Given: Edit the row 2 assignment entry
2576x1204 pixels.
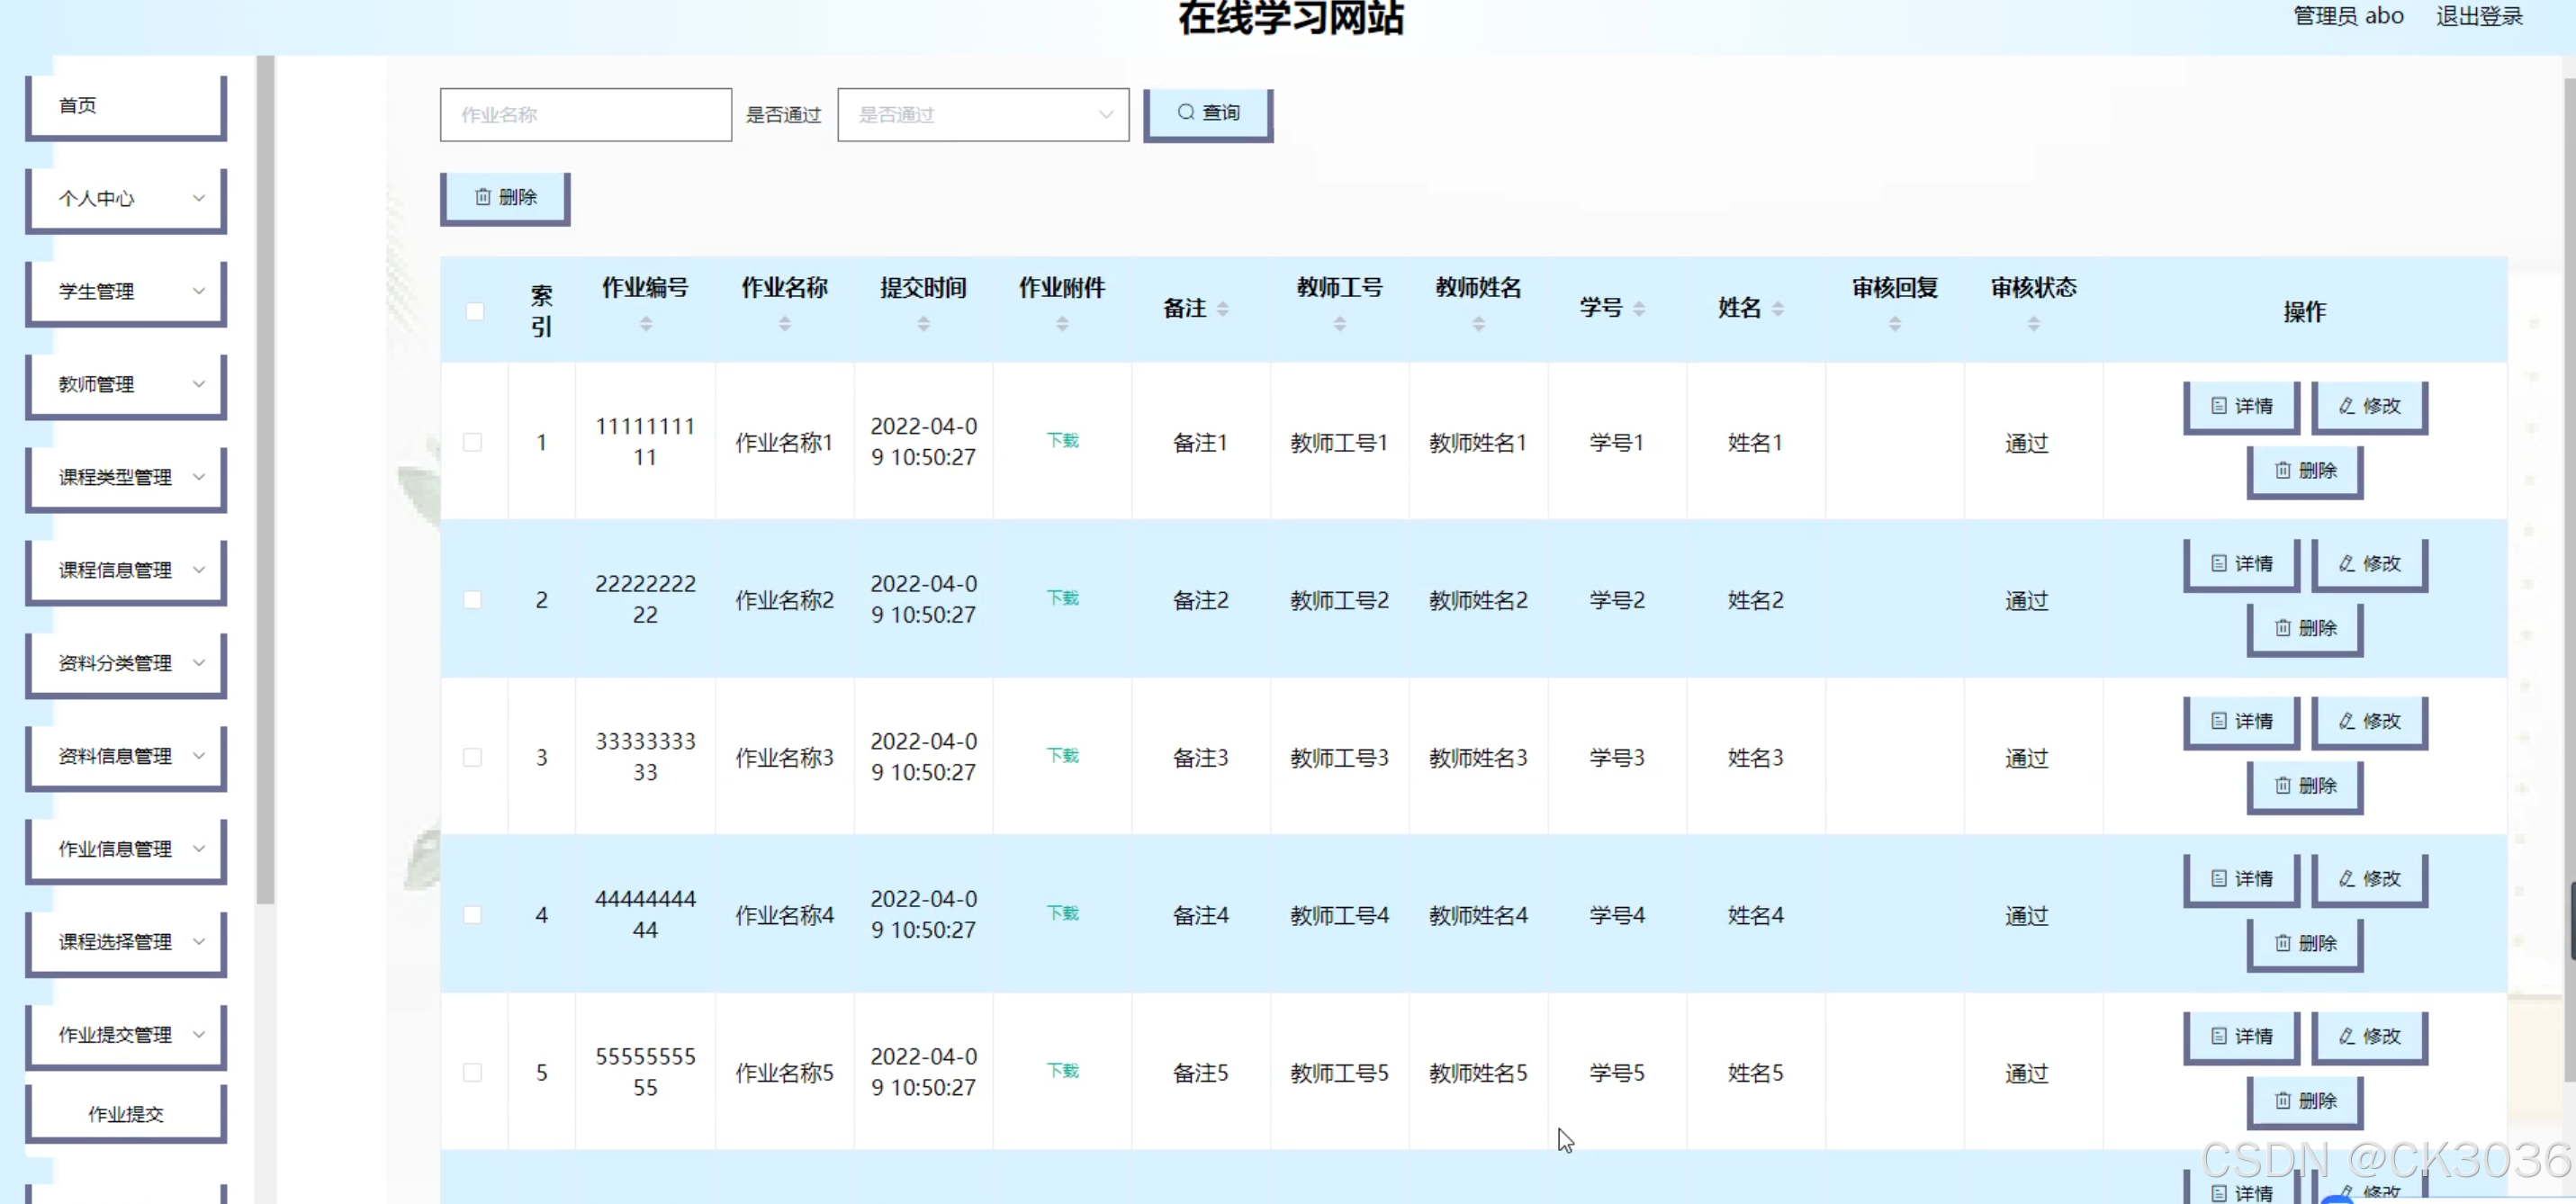Looking at the screenshot, I should (2368, 564).
